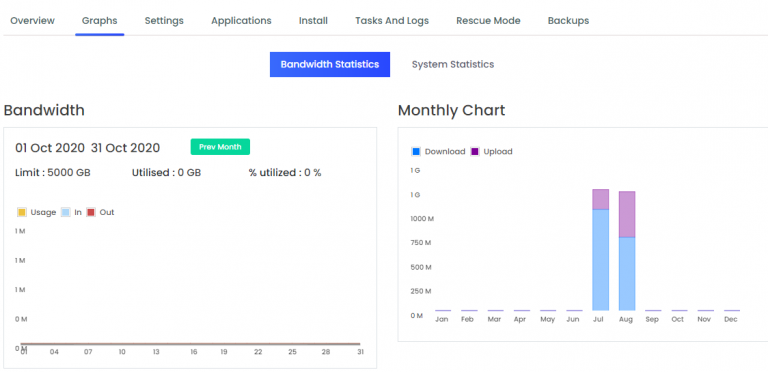
Task: Click the Aug download blue bar
Action: (x=627, y=274)
